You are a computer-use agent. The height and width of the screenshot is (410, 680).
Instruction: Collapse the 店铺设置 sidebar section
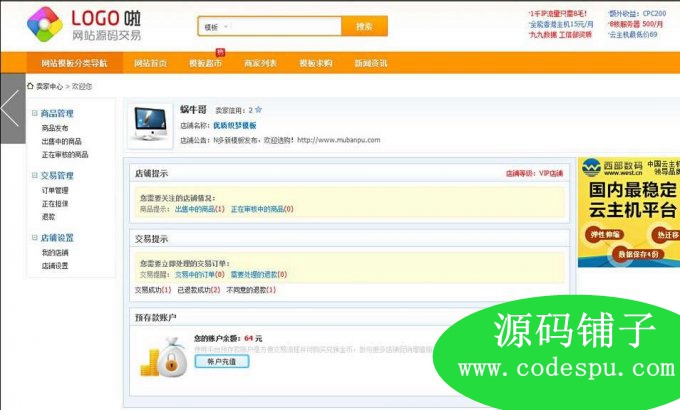(34, 237)
